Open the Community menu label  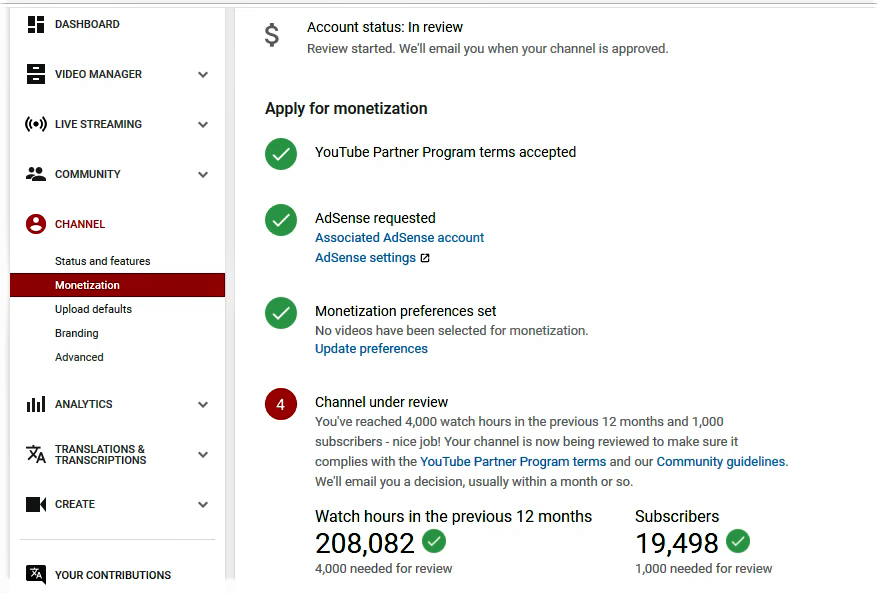pos(88,174)
